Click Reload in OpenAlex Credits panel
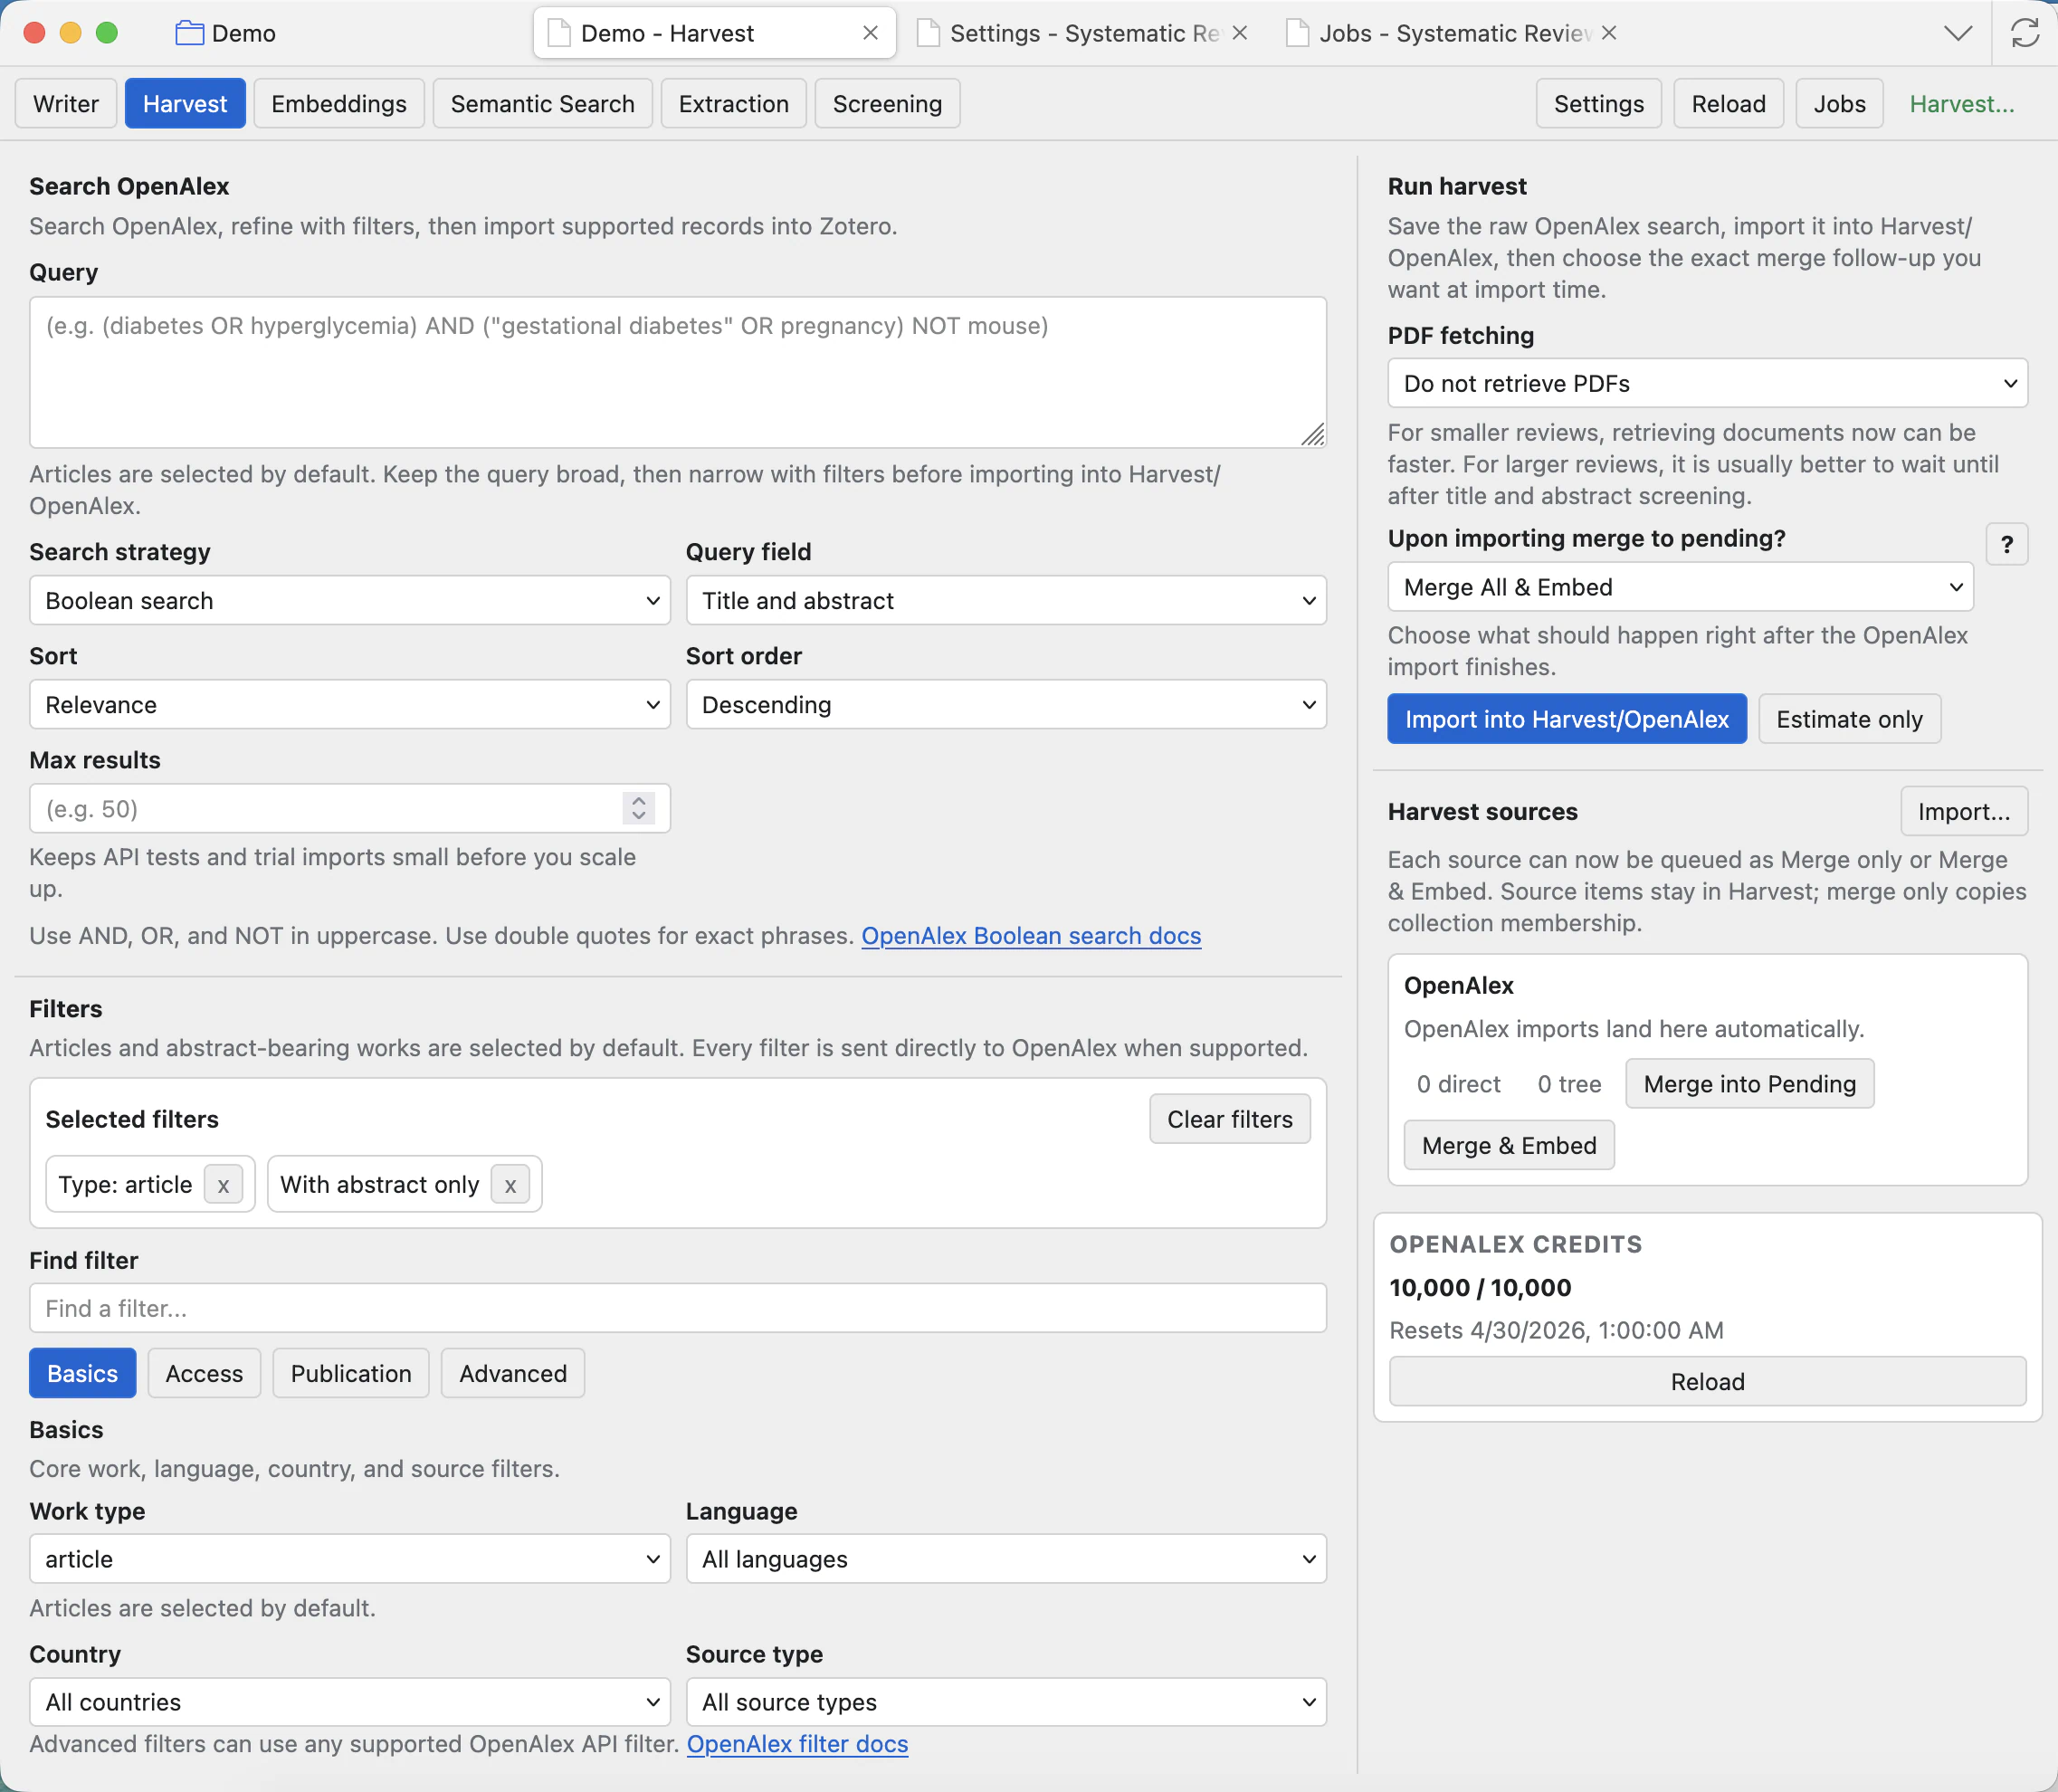The height and width of the screenshot is (1792, 2058). click(1707, 1382)
